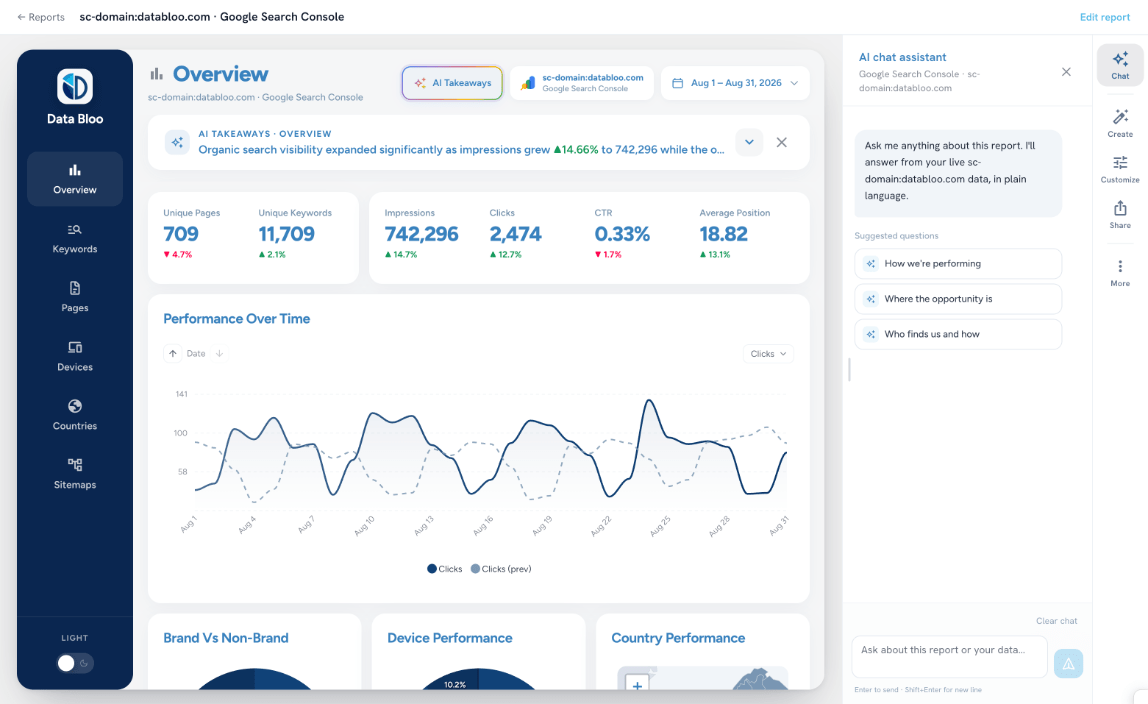Click the Aug 25 label on chart axis
Screen dimensions: 1148x704
(x=660, y=526)
